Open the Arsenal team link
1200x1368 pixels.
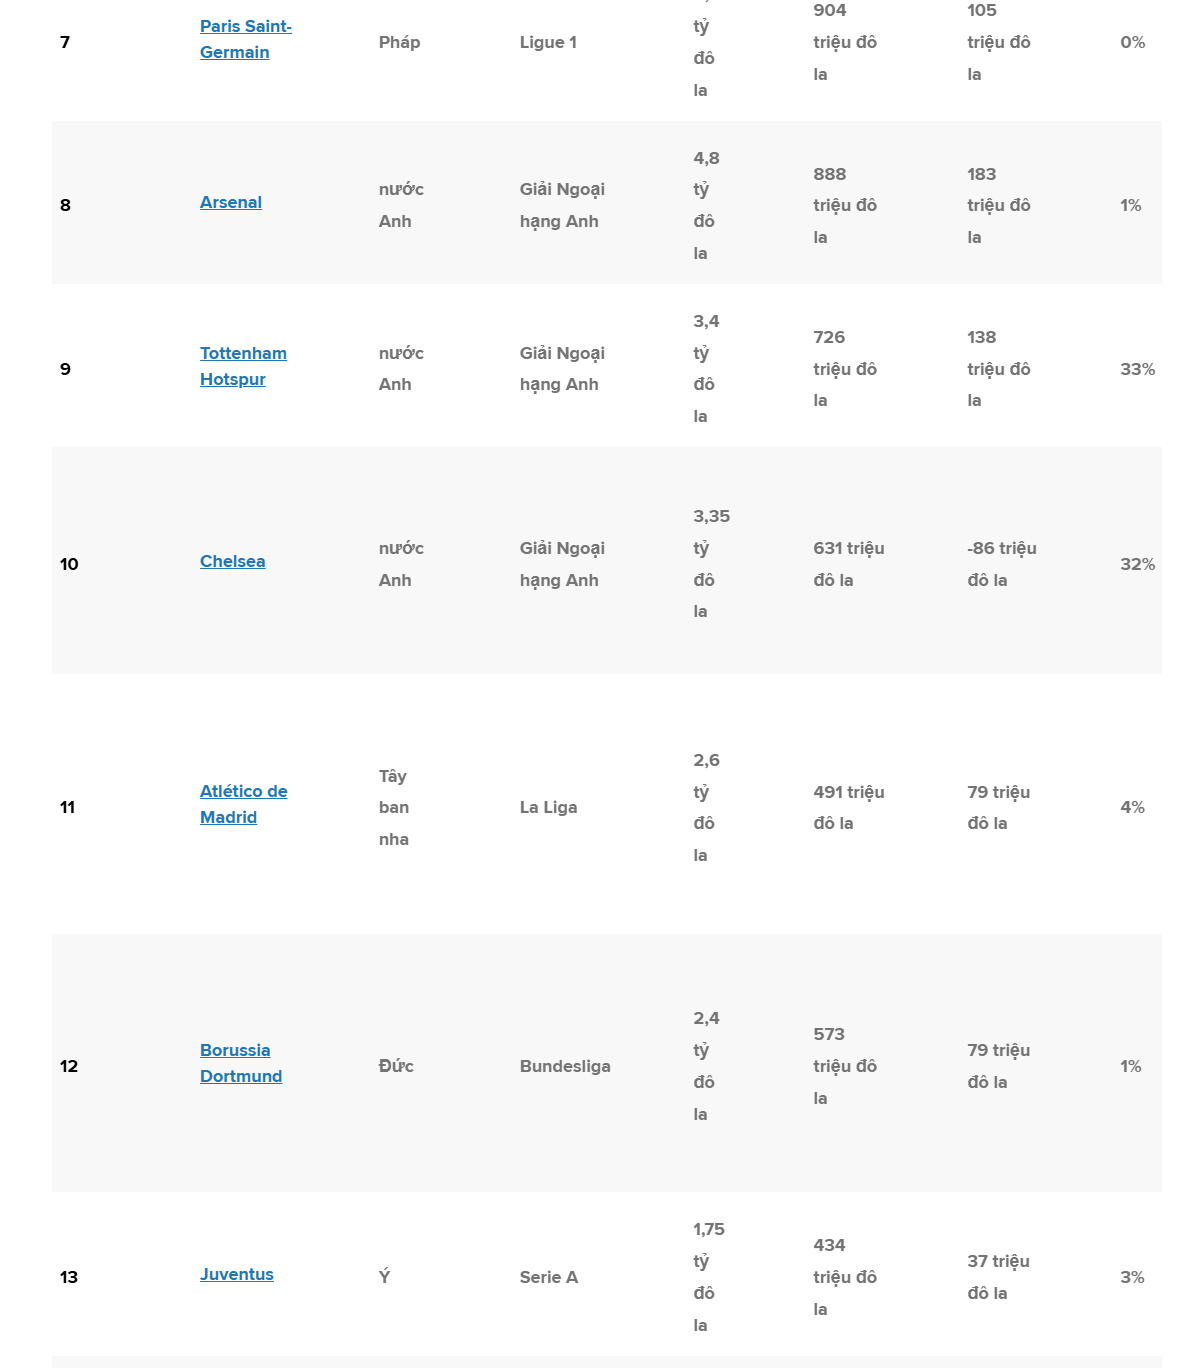[231, 202]
